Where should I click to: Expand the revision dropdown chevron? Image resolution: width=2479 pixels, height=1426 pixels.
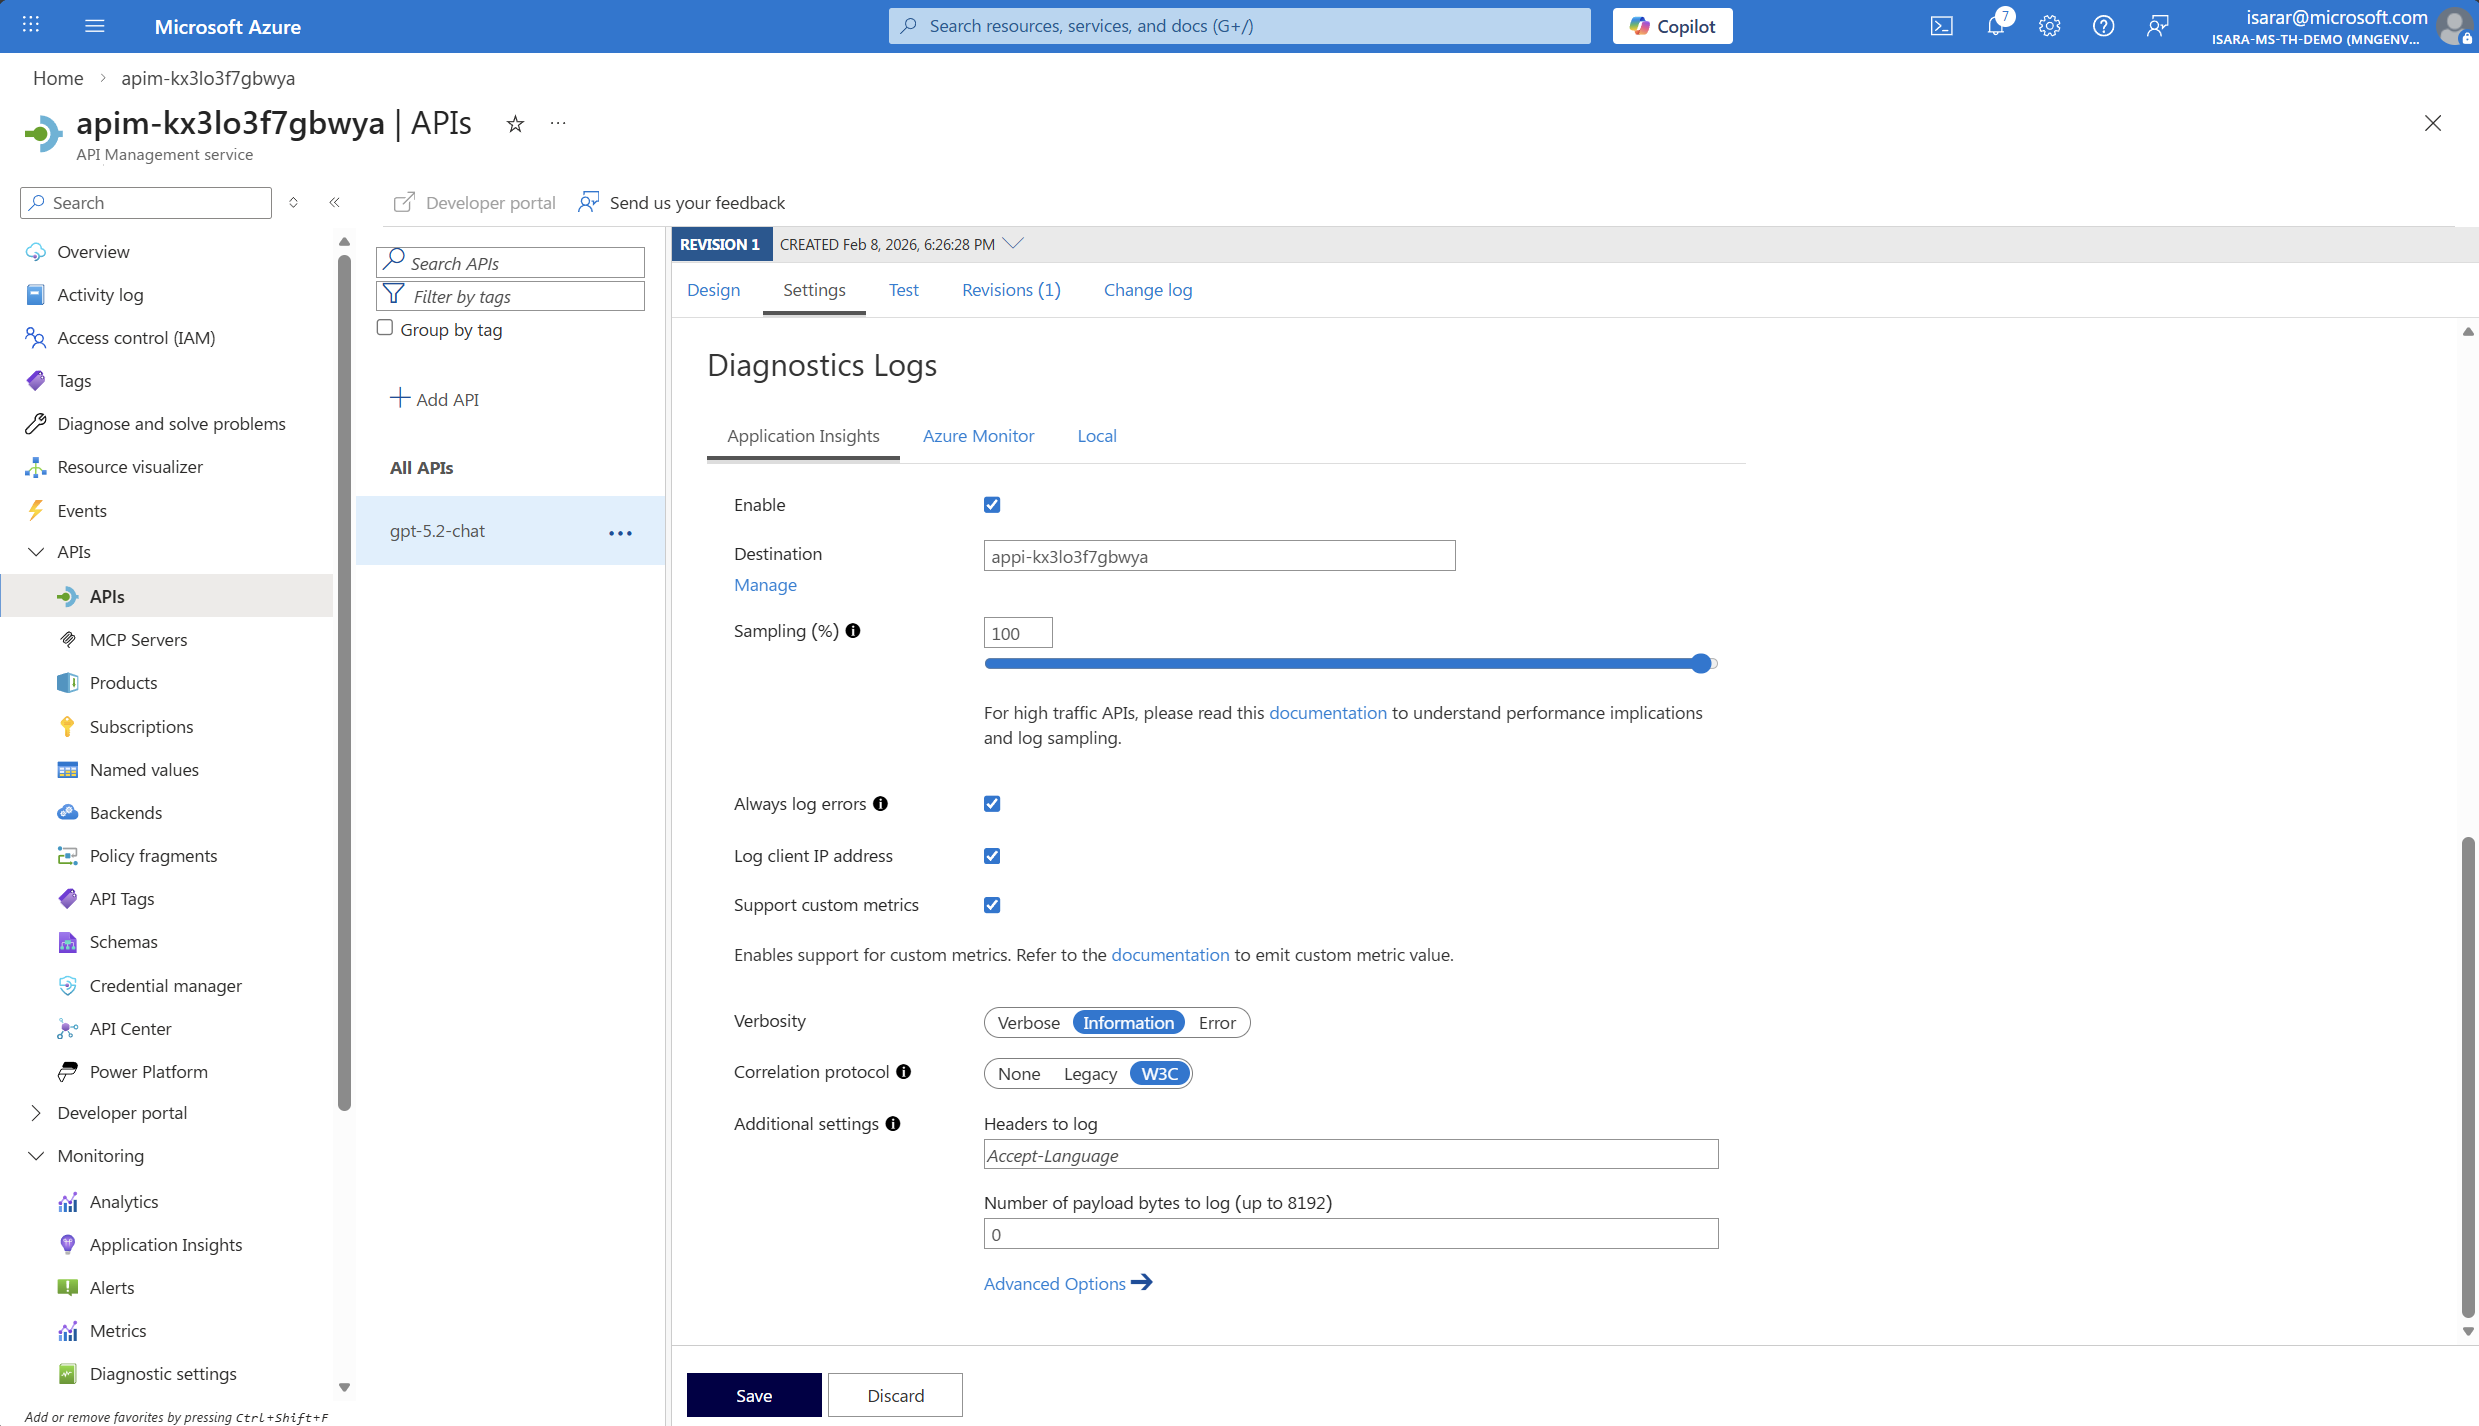tap(1013, 244)
